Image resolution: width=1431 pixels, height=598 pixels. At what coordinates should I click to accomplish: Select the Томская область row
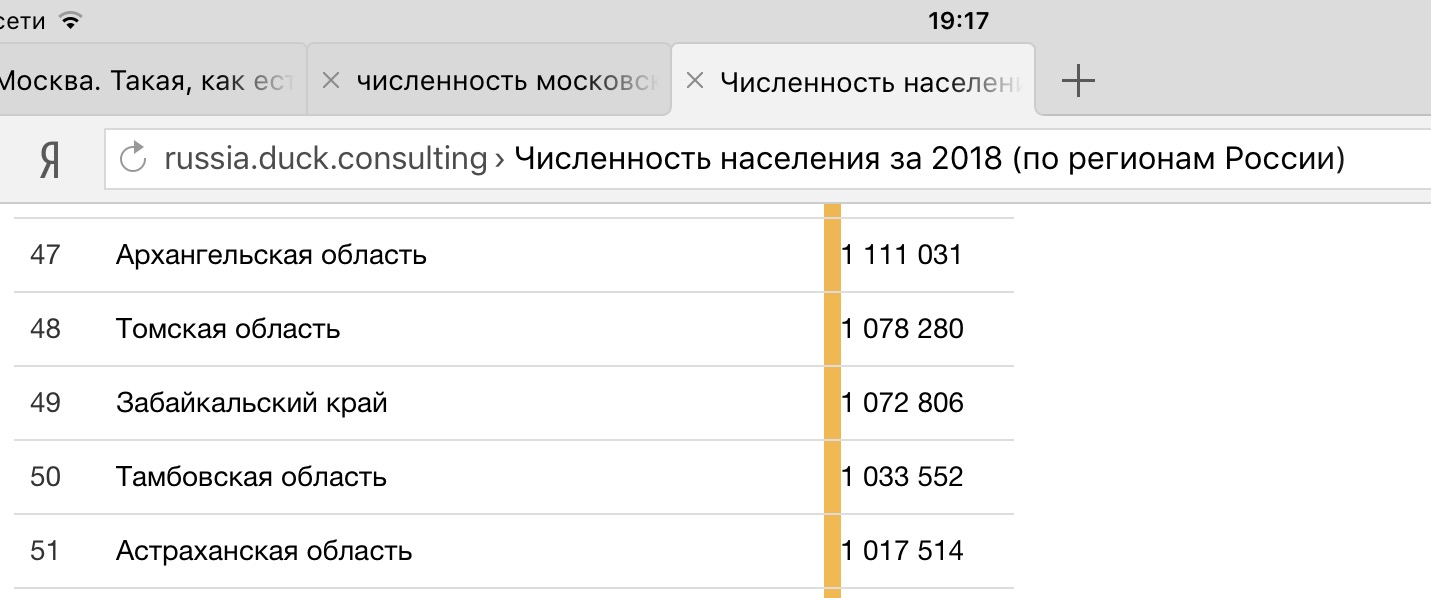point(514,329)
